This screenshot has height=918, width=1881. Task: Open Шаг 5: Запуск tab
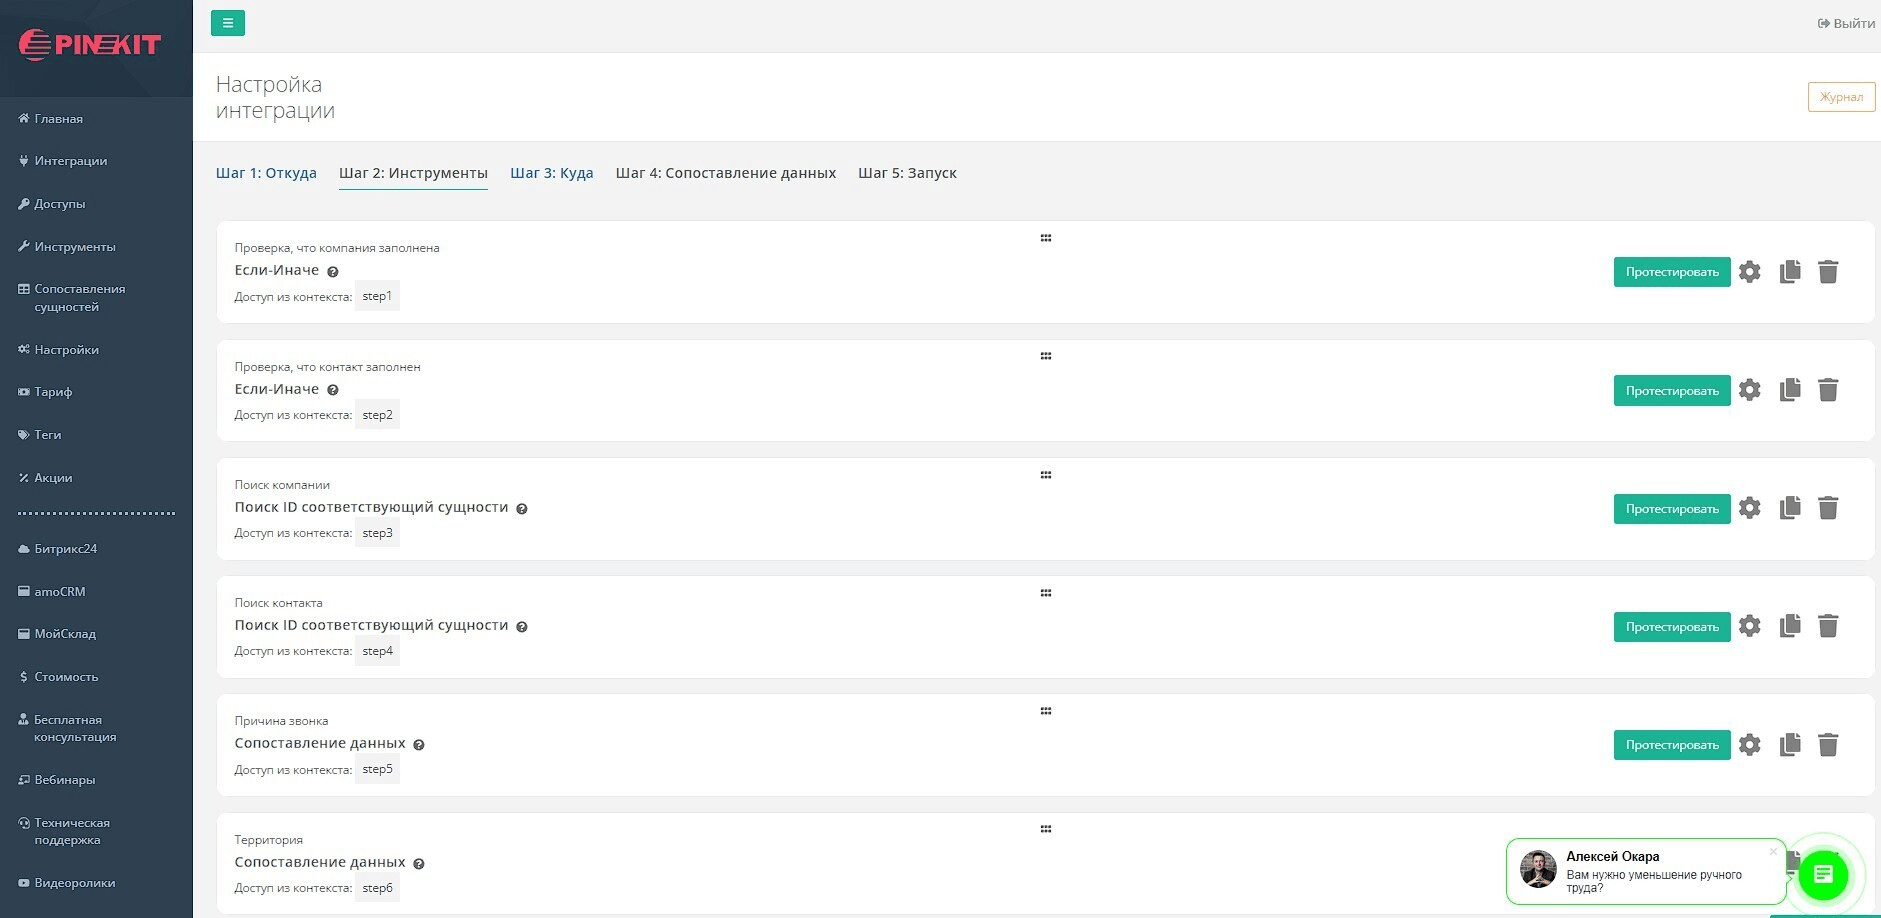(907, 173)
